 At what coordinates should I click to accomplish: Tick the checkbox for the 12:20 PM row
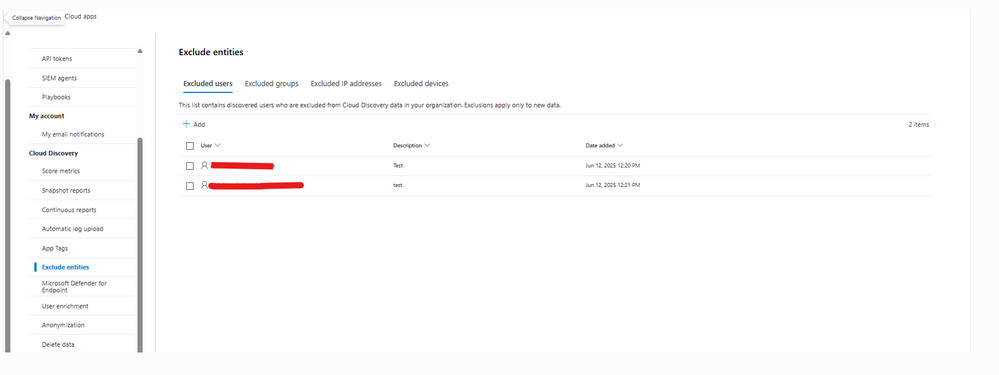[190, 166]
